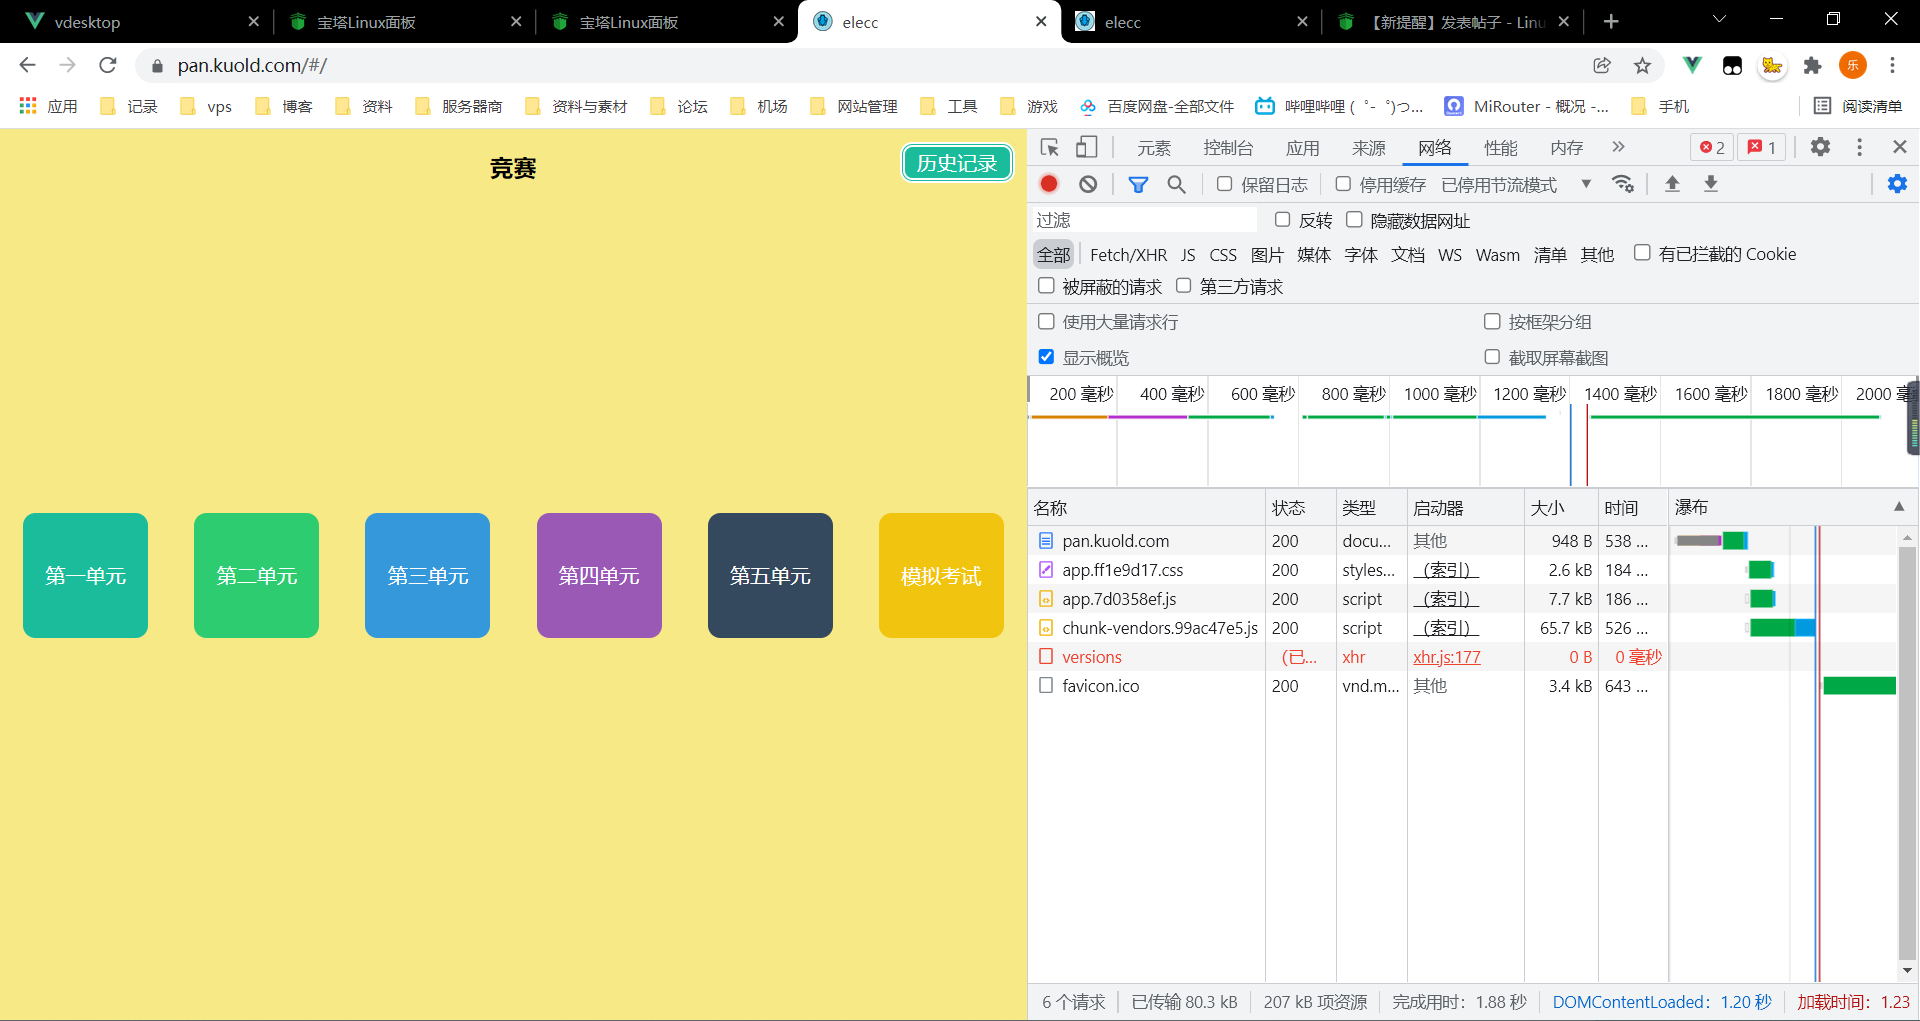Enable use large request rows

click(x=1046, y=321)
